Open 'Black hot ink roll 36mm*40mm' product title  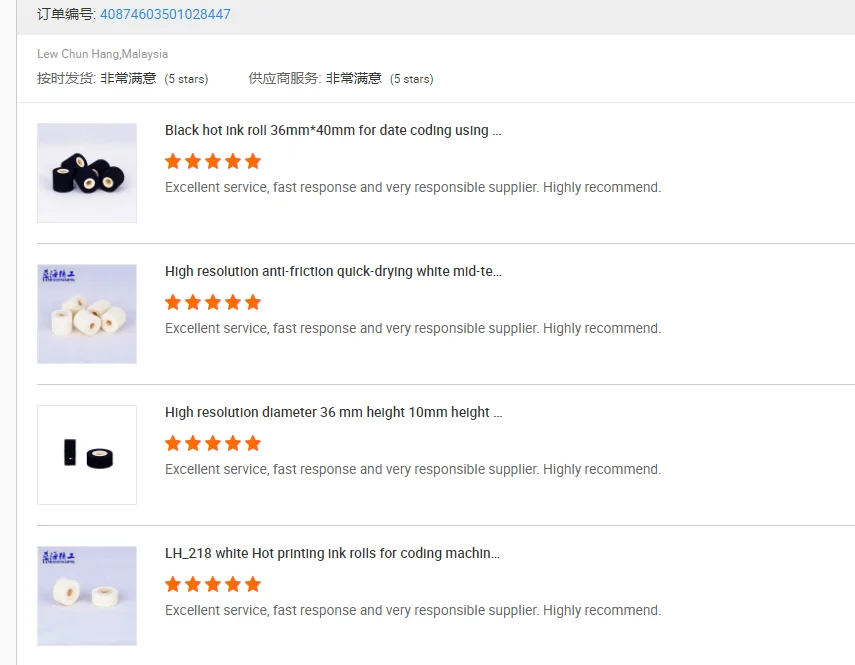(333, 130)
